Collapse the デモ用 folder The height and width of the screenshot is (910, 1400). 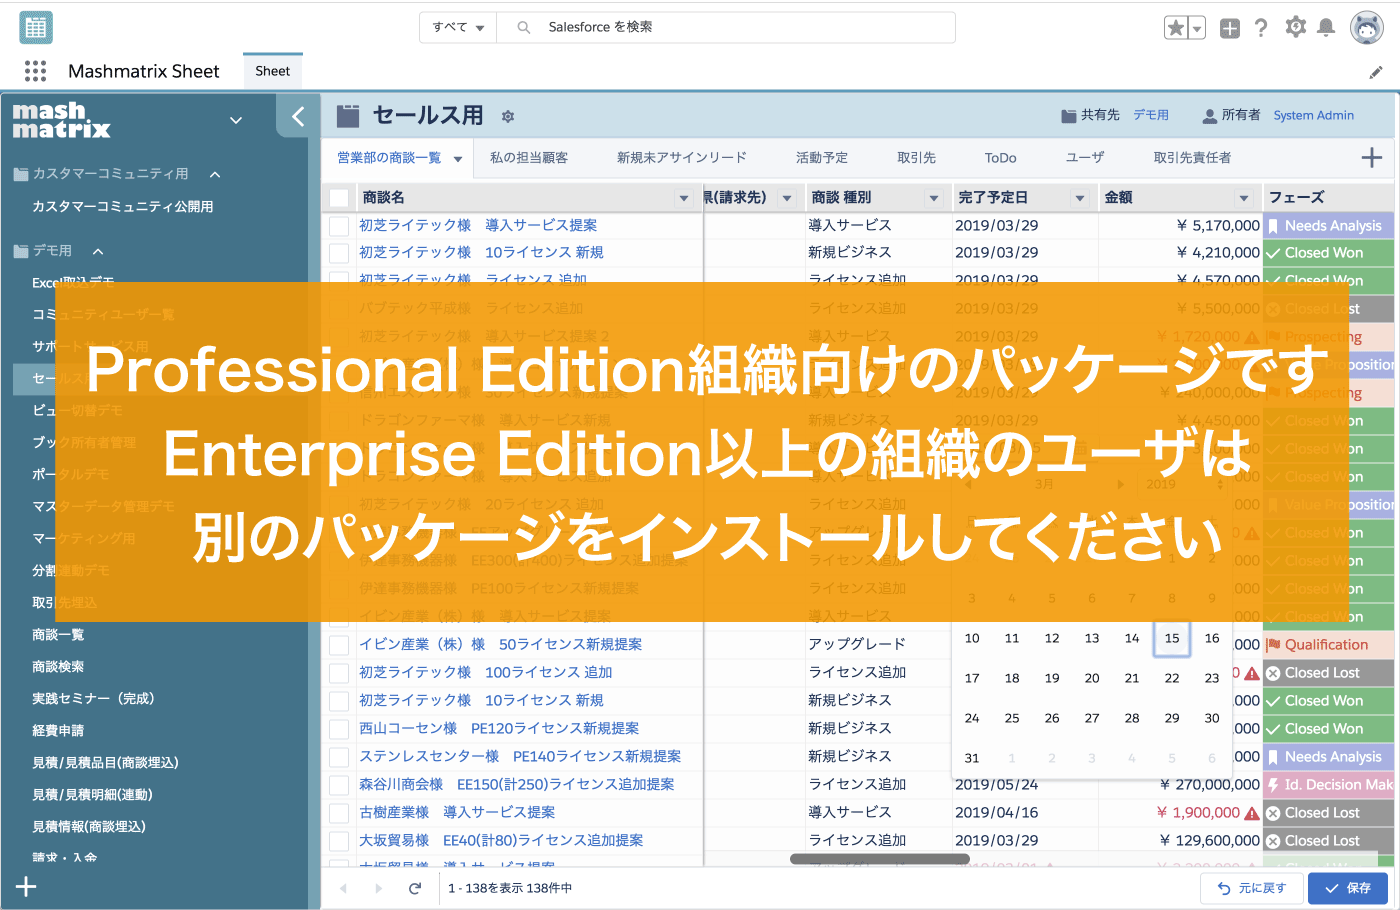(98, 251)
